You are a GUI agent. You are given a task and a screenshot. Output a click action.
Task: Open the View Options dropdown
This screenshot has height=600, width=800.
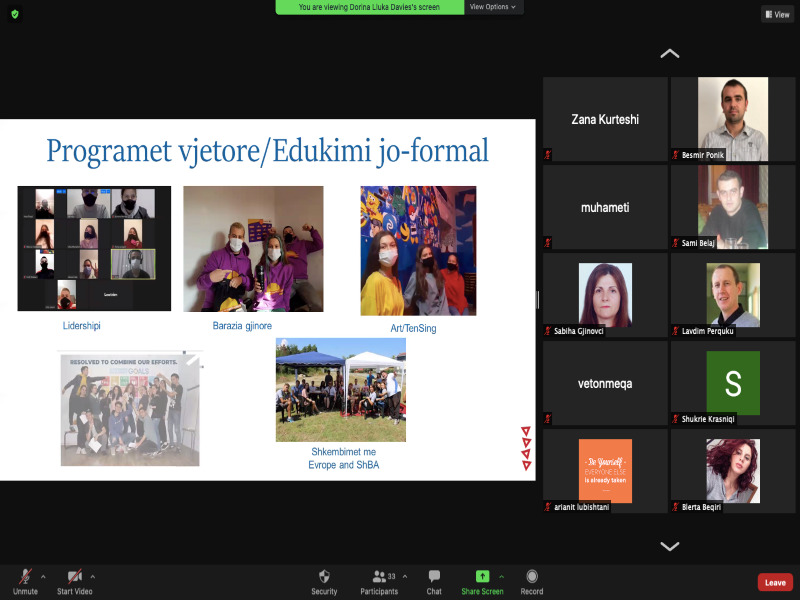click(493, 7)
